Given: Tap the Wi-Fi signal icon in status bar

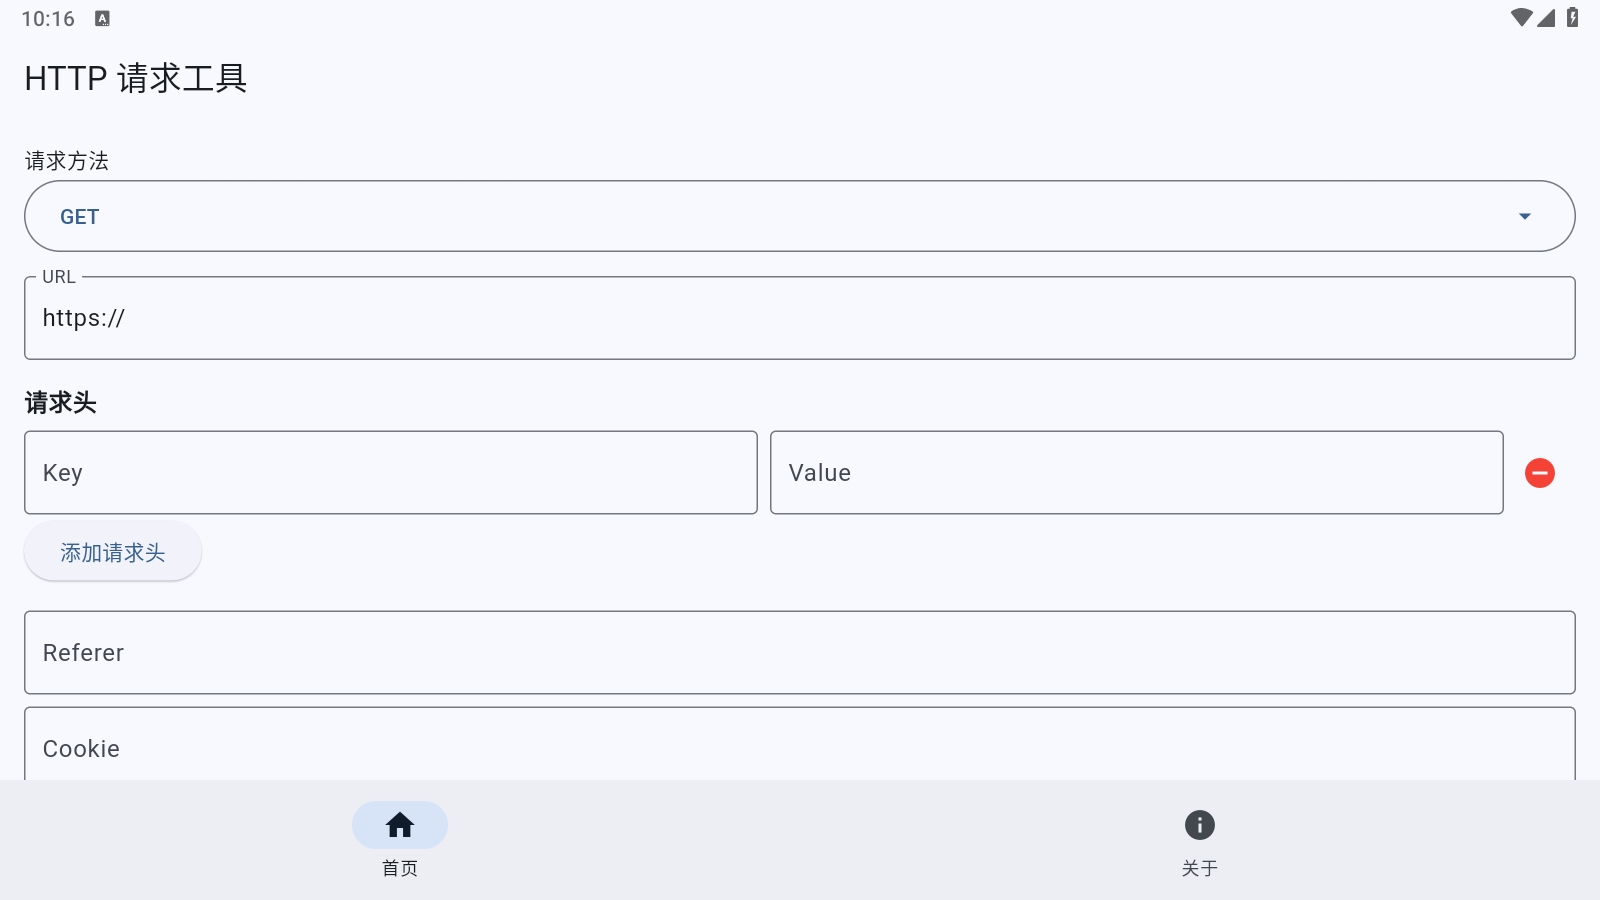Looking at the screenshot, I should pyautogui.click(x=1521, y=18).
